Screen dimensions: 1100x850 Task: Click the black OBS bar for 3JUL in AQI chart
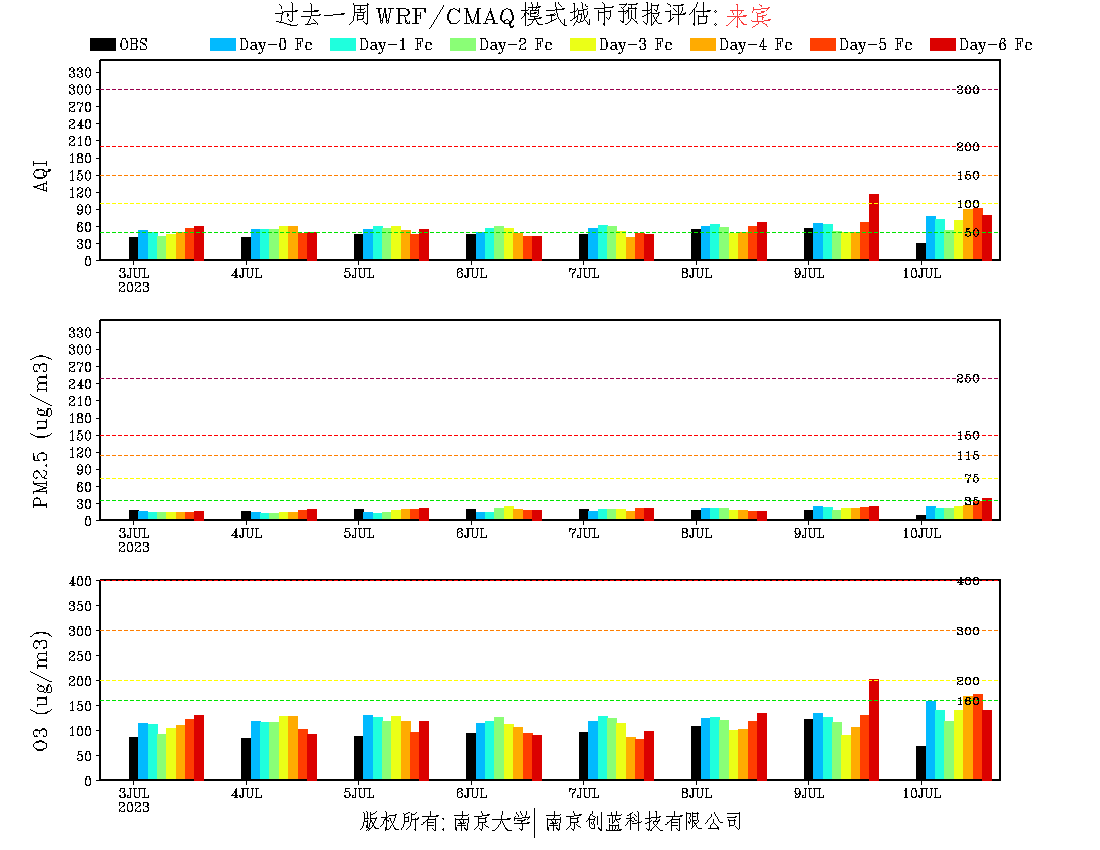pyautogui.click(x=133, y=248)
